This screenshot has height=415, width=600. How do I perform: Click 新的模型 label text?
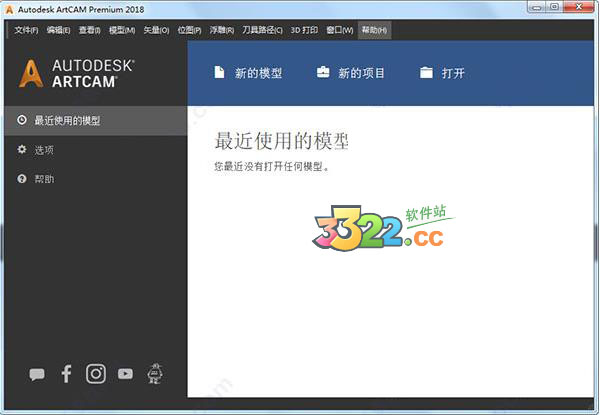coord(258,73)
